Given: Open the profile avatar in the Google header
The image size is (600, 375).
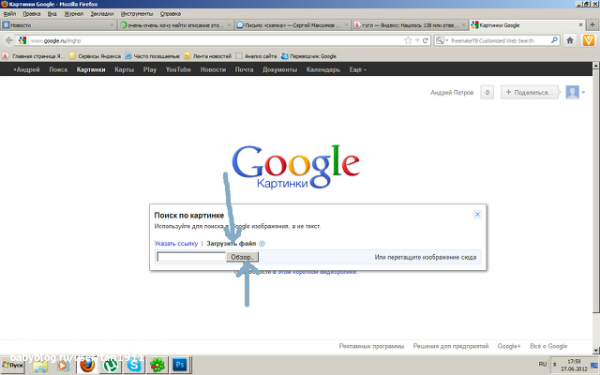Looking at the screenshot, I should (572, 92).
